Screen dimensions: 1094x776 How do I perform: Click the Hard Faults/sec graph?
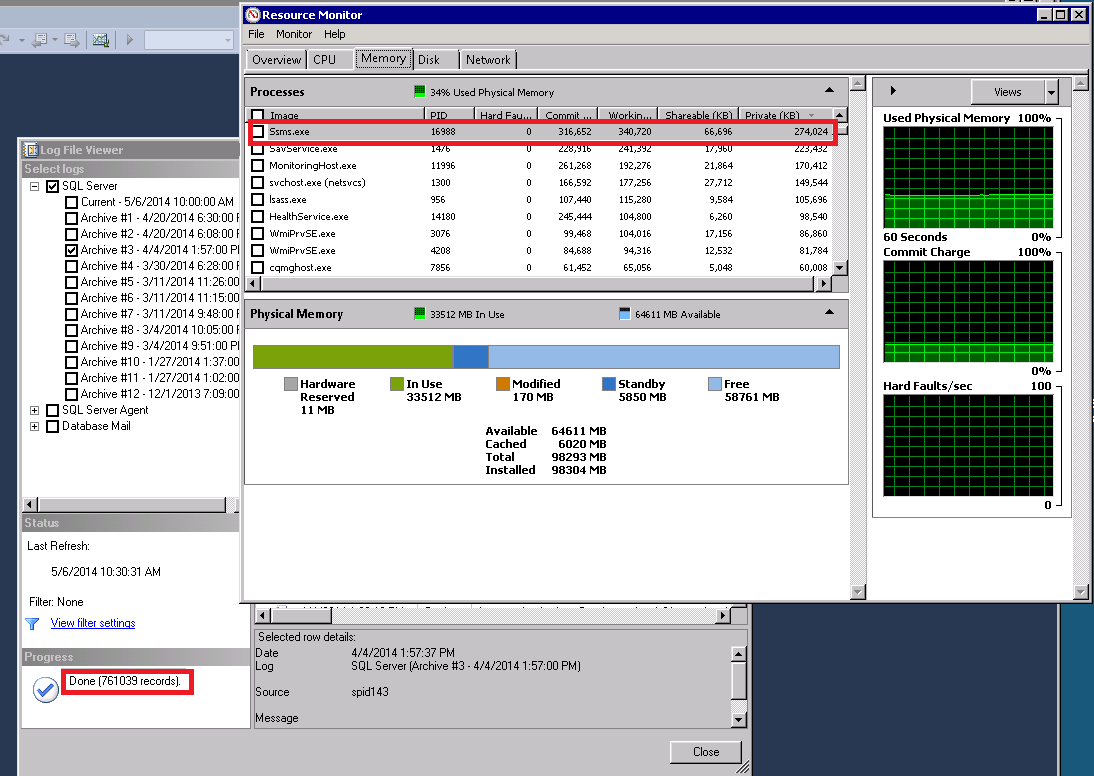968,445
